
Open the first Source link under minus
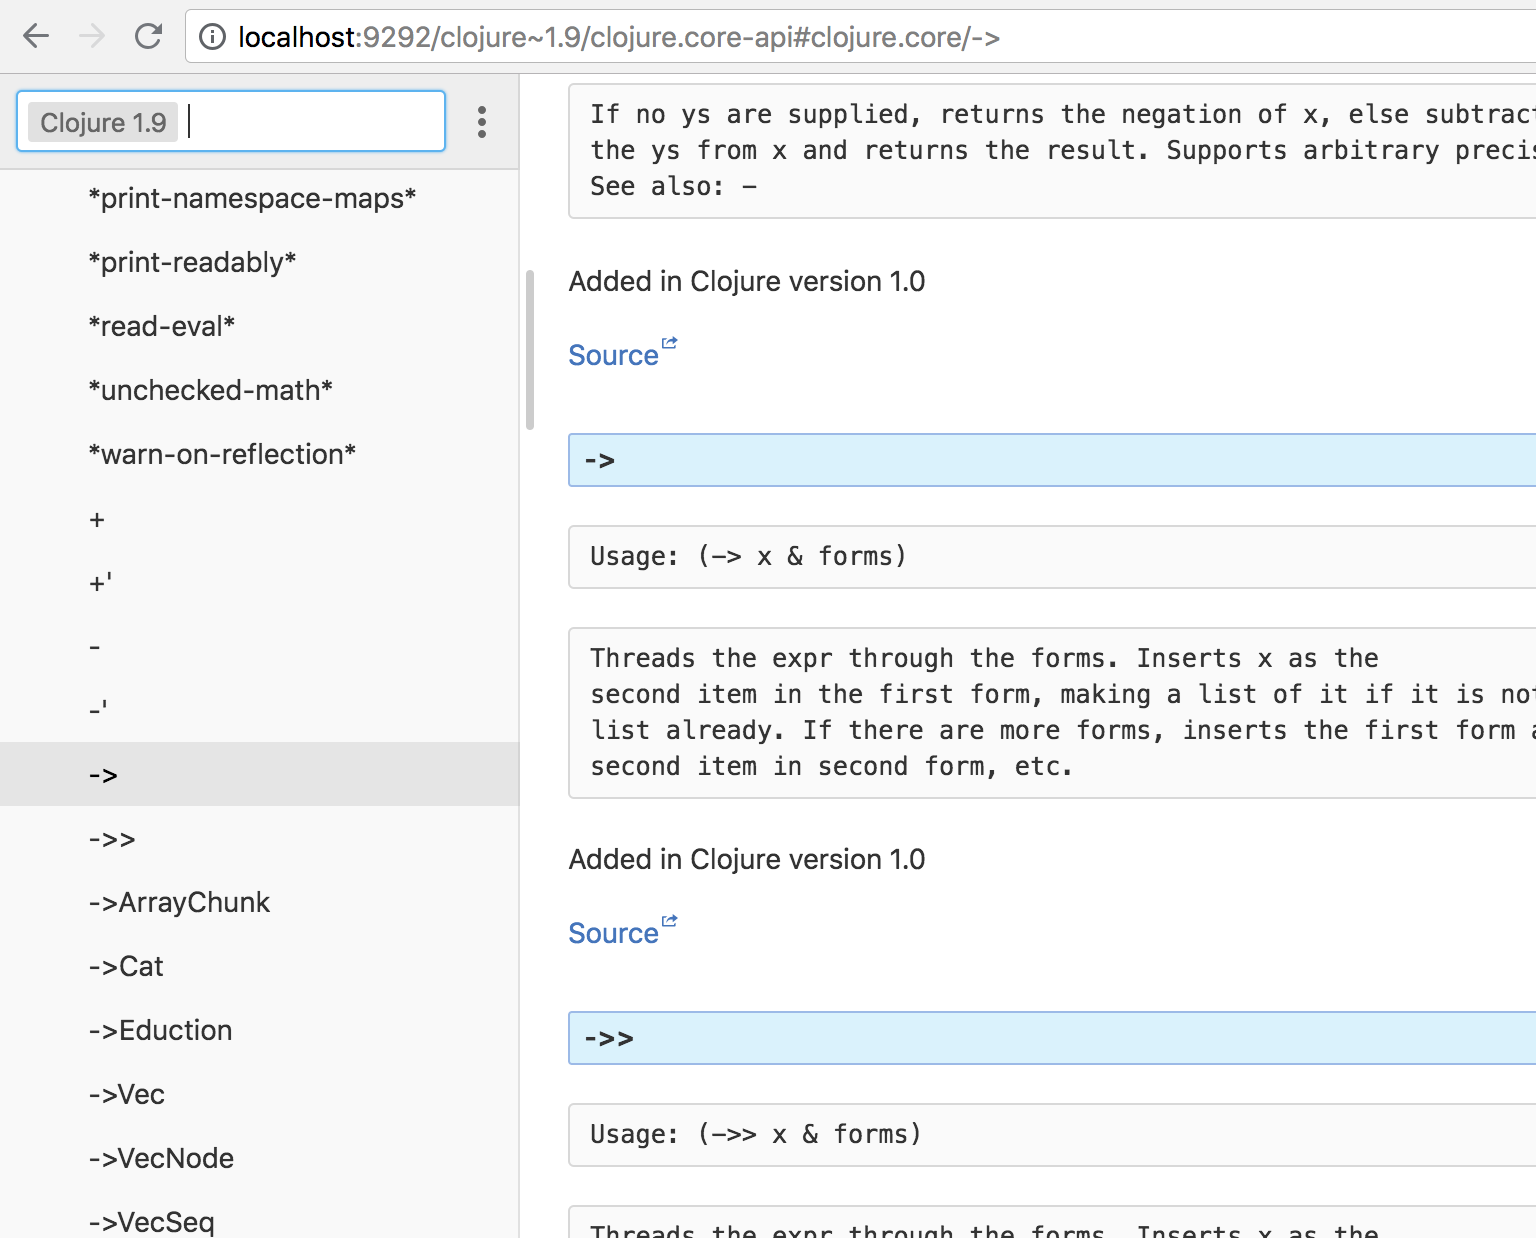click(613, 355)
